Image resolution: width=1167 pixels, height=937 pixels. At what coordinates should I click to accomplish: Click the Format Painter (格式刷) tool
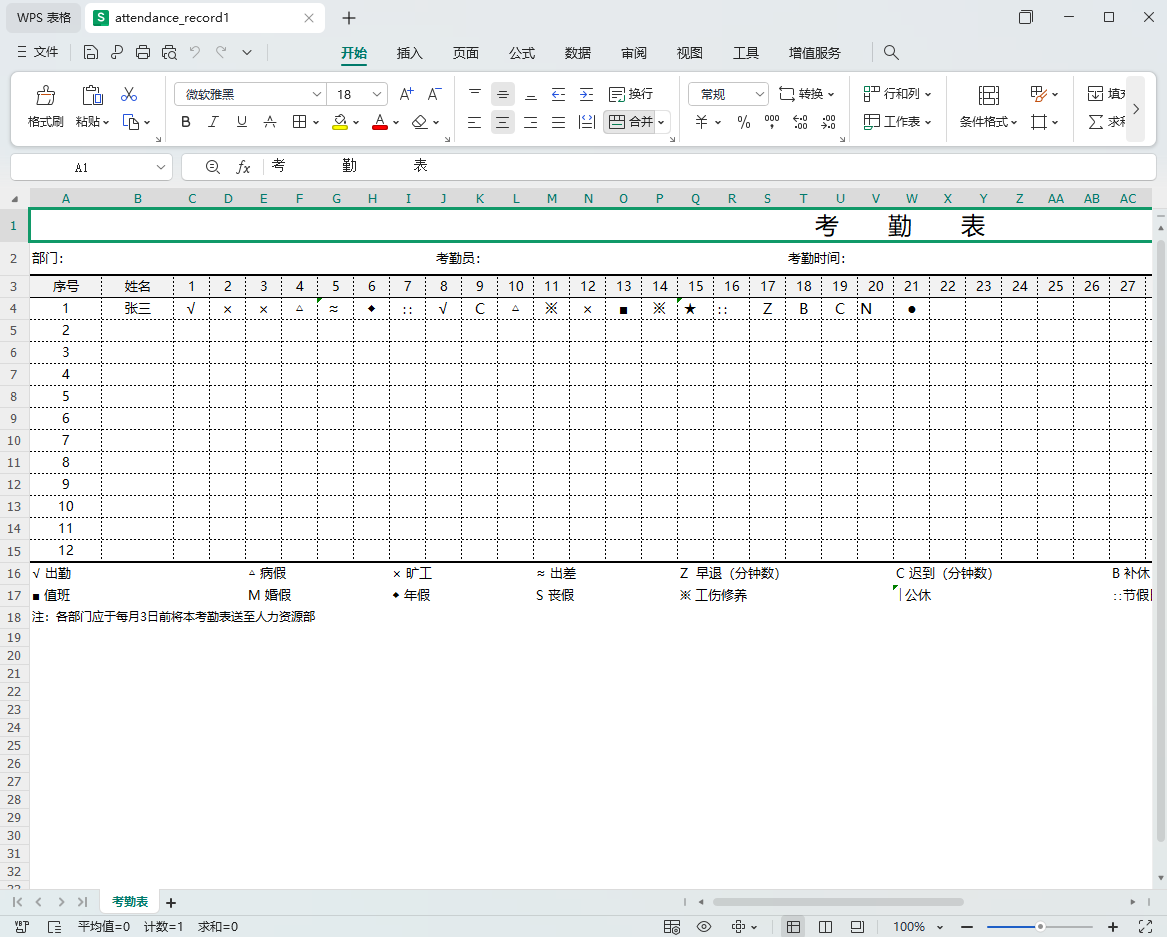tap(45, 106)
